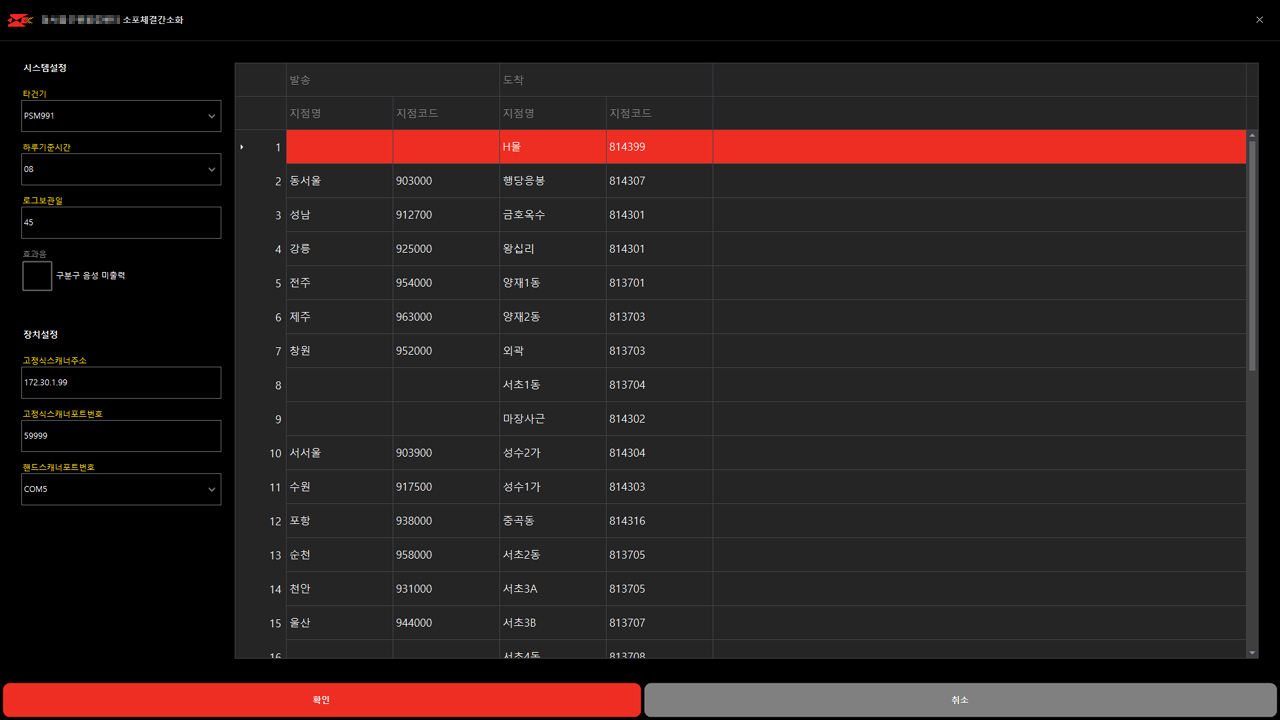Viewport: 1280px width, 720px height.
Task: Toggle the 구분구 음성 미출력 checkbox
Action: (x=37, y=276)
